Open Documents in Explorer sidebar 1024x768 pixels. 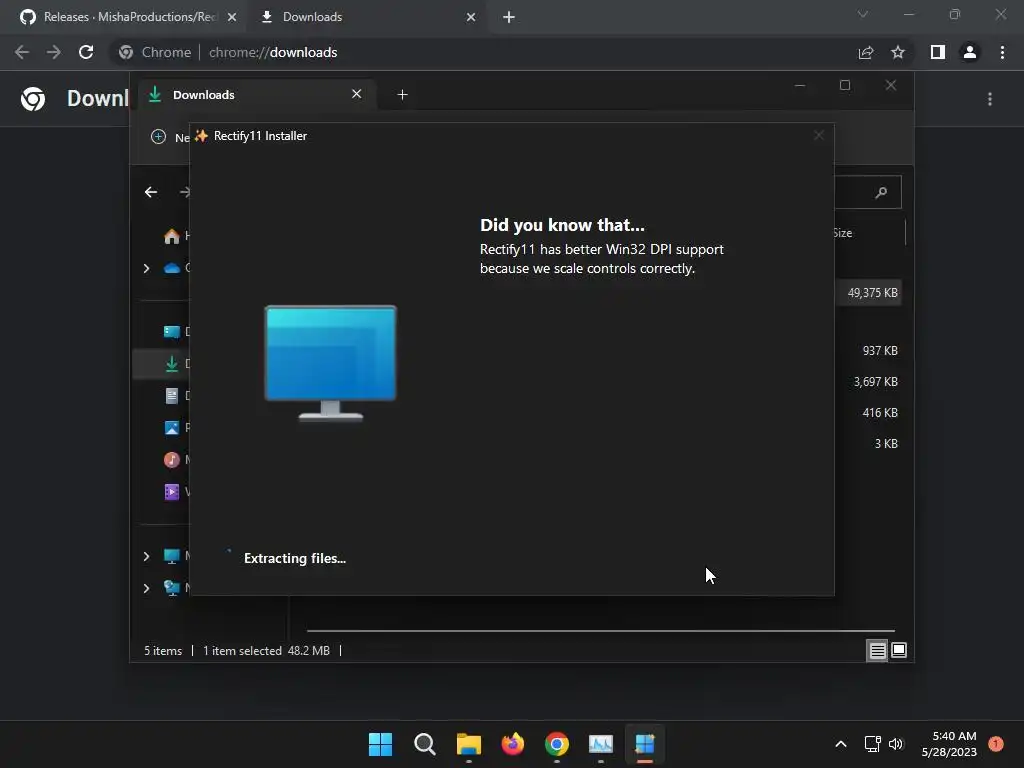[172, 396]
